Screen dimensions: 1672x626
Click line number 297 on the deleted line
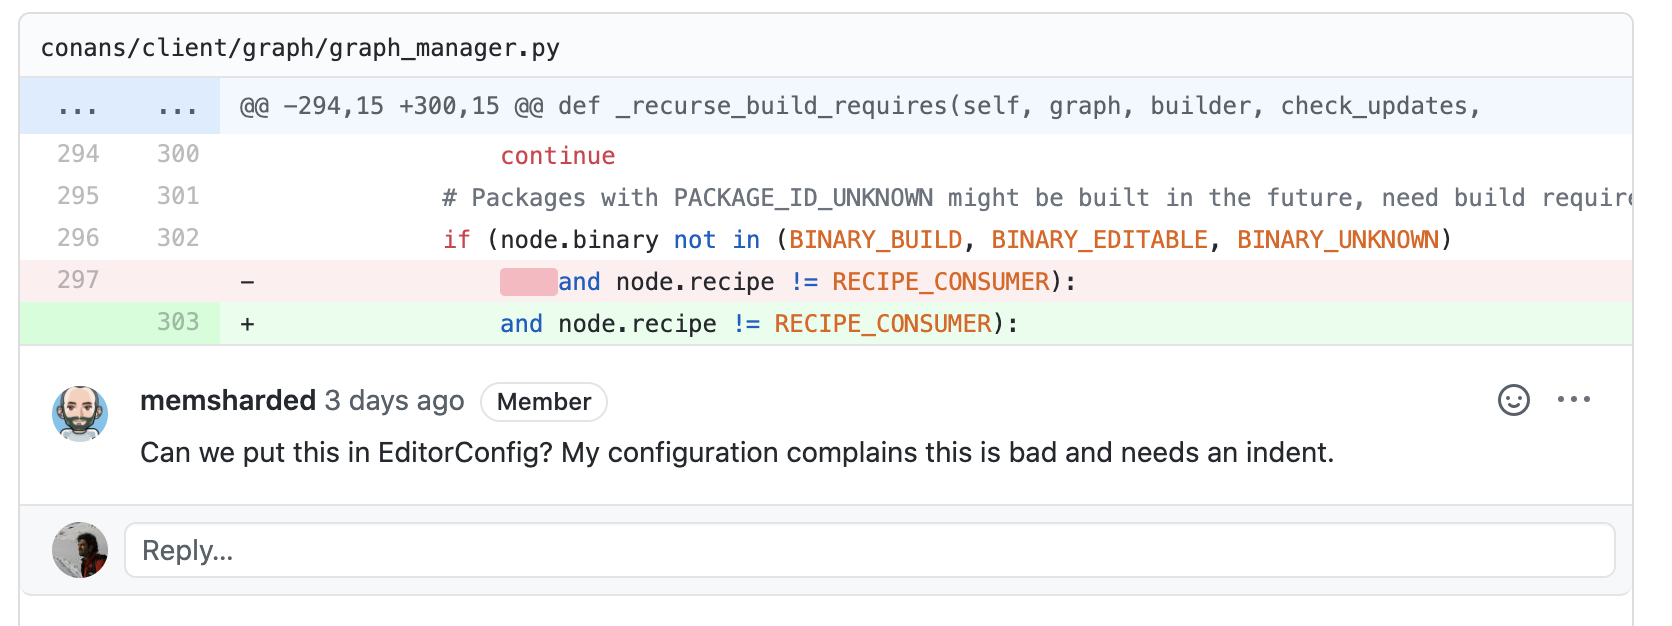(x=79, y=281)
